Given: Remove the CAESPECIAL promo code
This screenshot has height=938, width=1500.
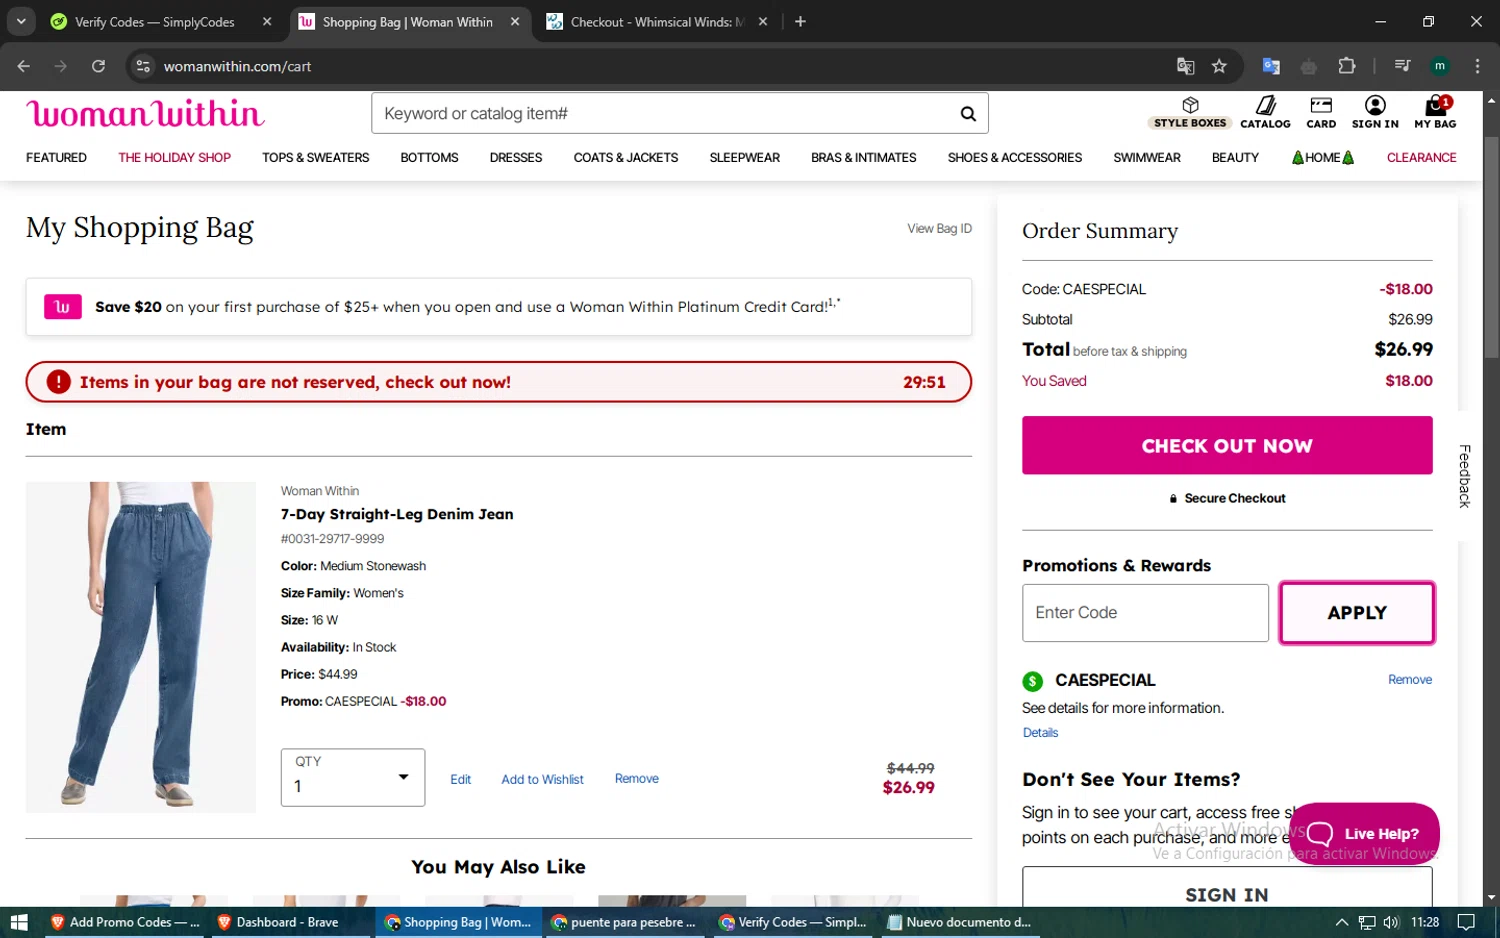Looking at the screenshot, I should pos(1410,680).
